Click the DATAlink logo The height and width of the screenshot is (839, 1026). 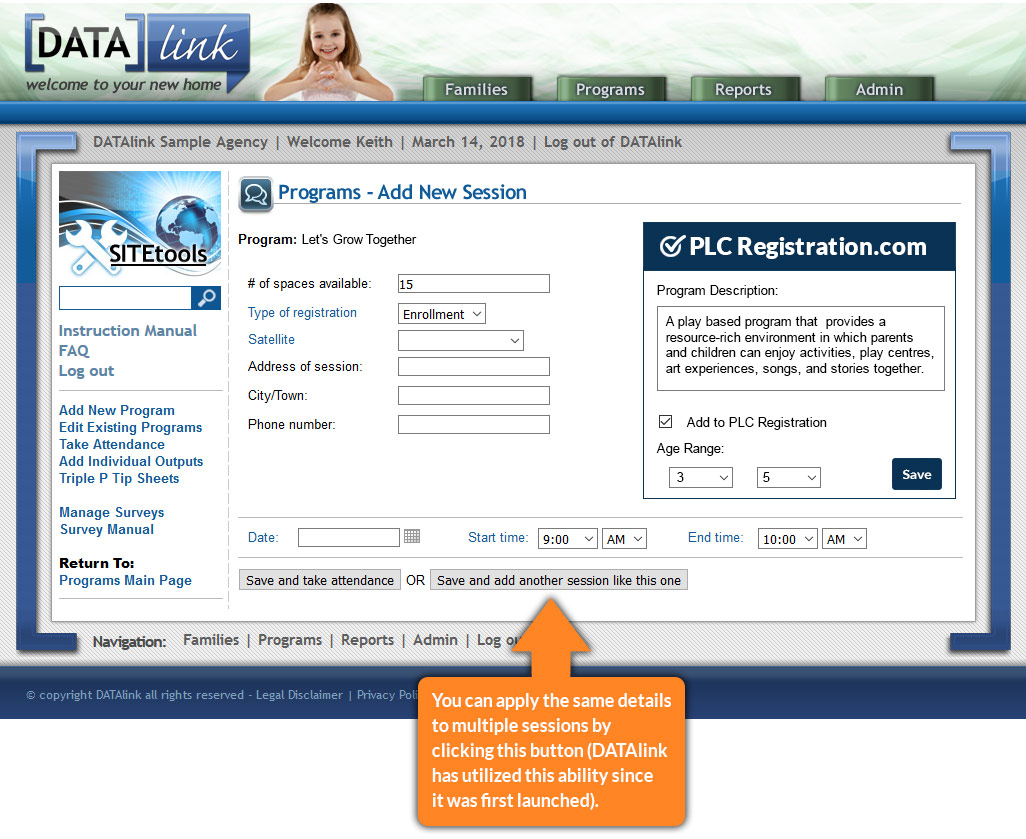click(135, 53)
